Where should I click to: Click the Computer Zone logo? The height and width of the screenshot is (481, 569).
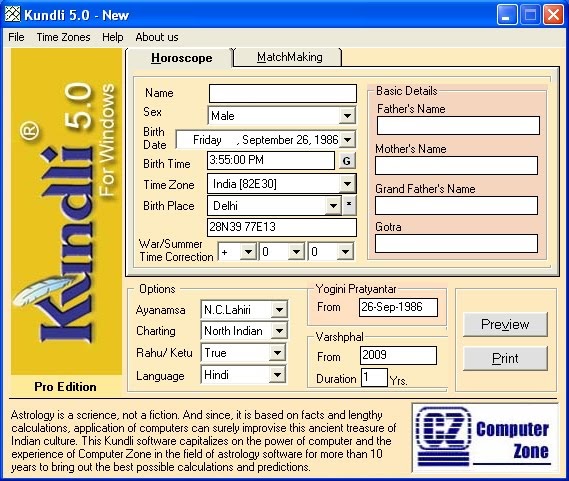[485, 438]
